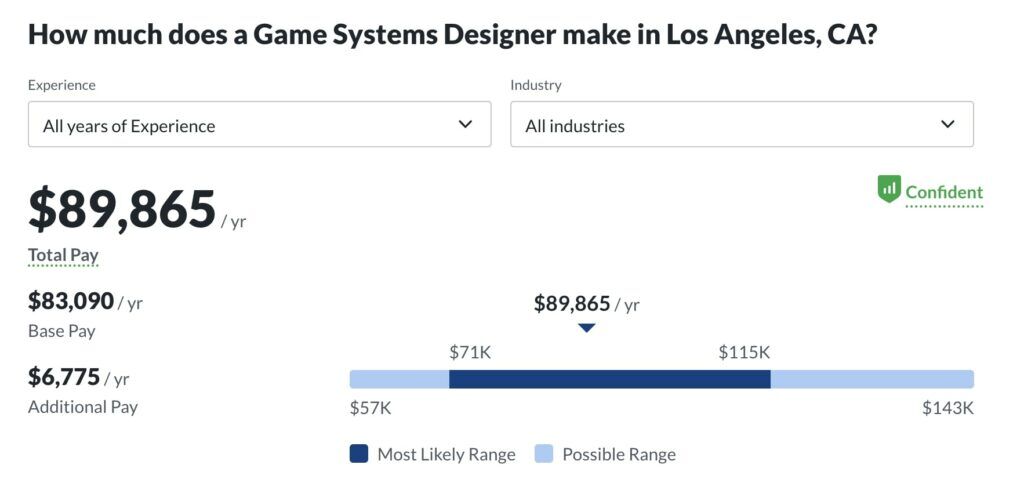Screen dimensions: 1024x479
Task: Click the $143K maximum range label
Action: click(947, 408)
